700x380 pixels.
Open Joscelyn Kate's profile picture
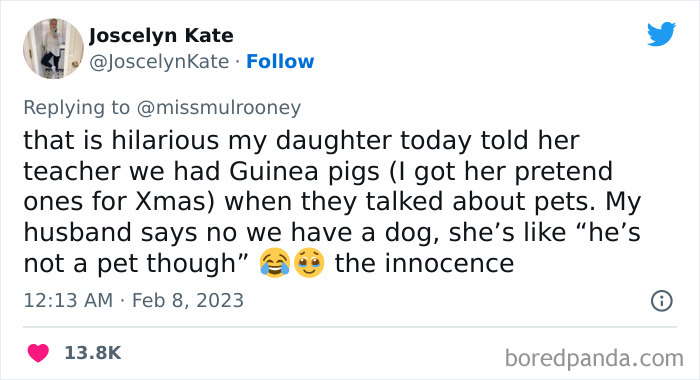pos(54,49)
